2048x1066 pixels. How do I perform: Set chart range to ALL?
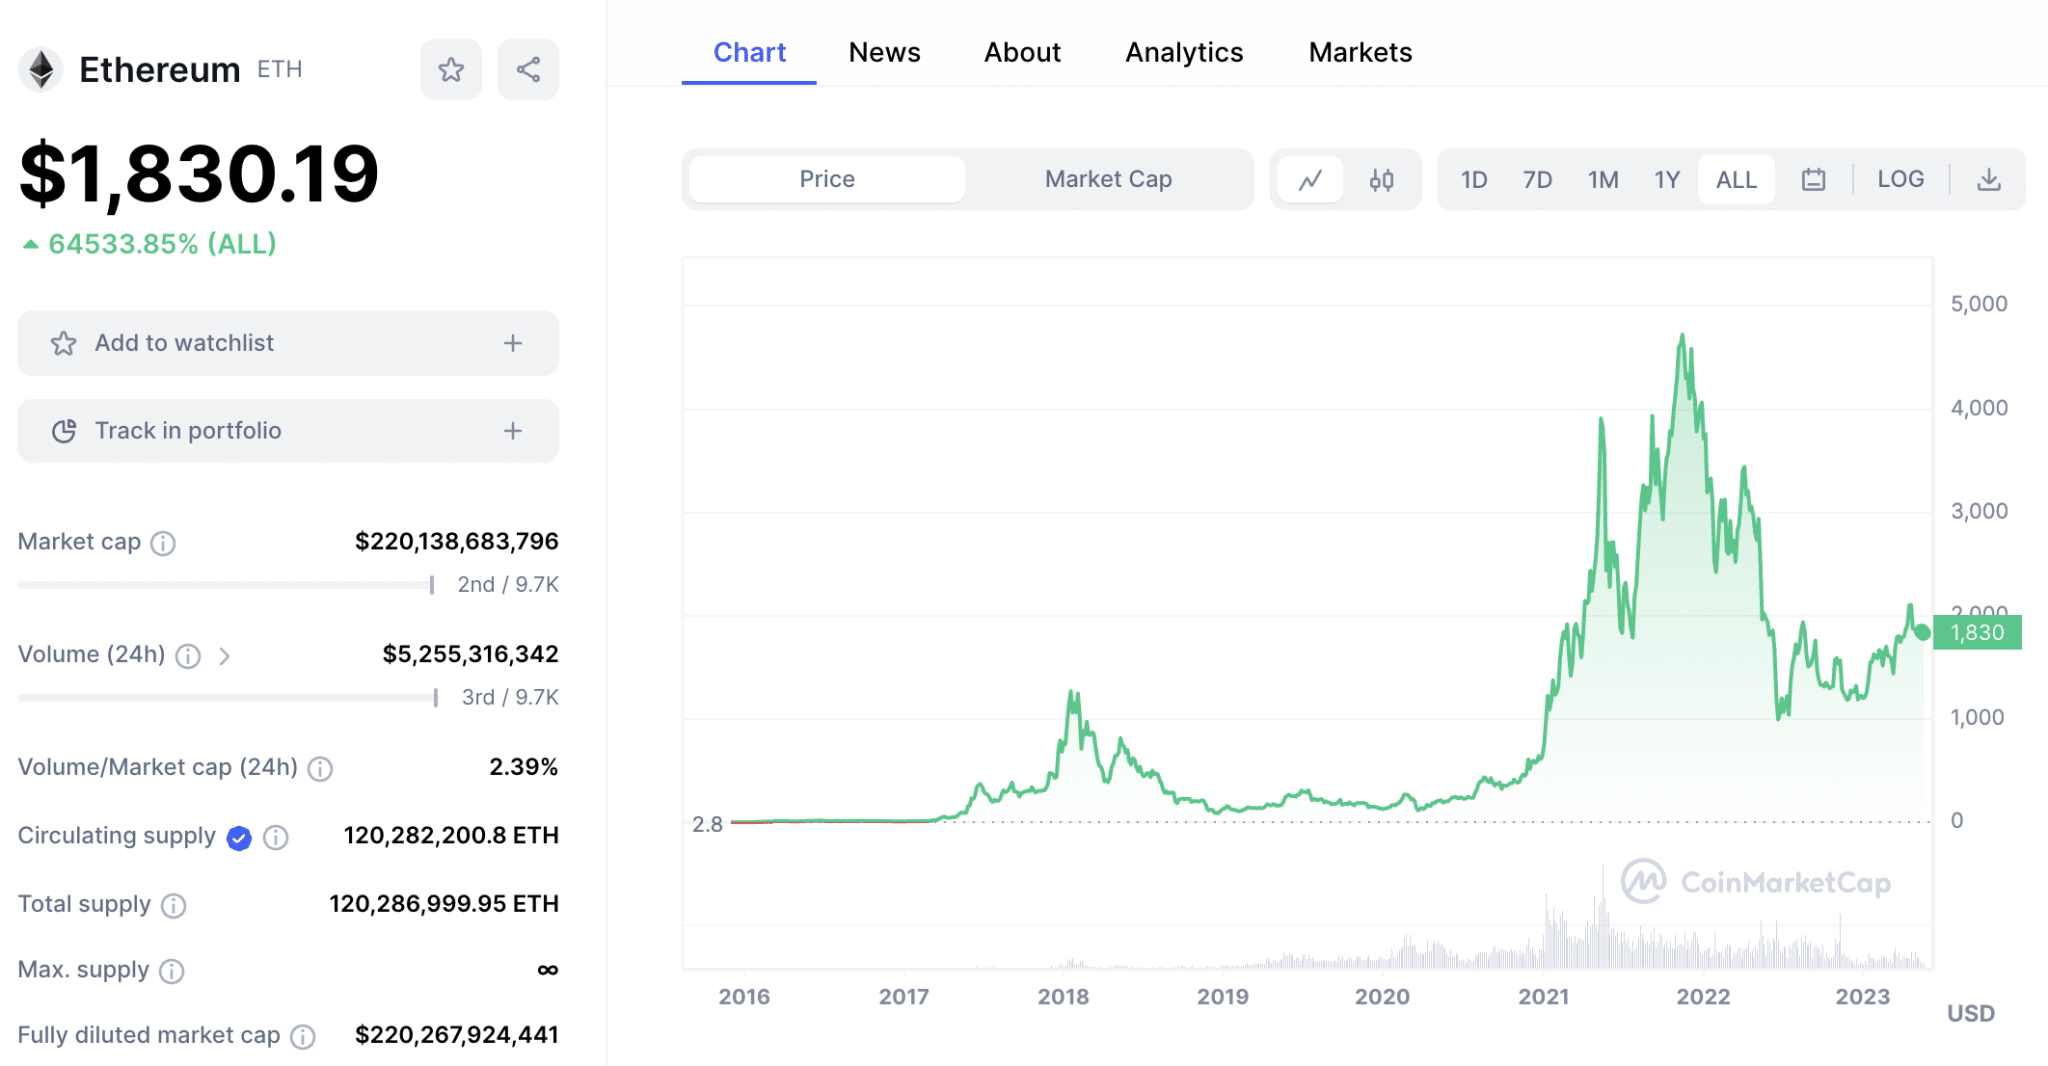click(1736, 180)
